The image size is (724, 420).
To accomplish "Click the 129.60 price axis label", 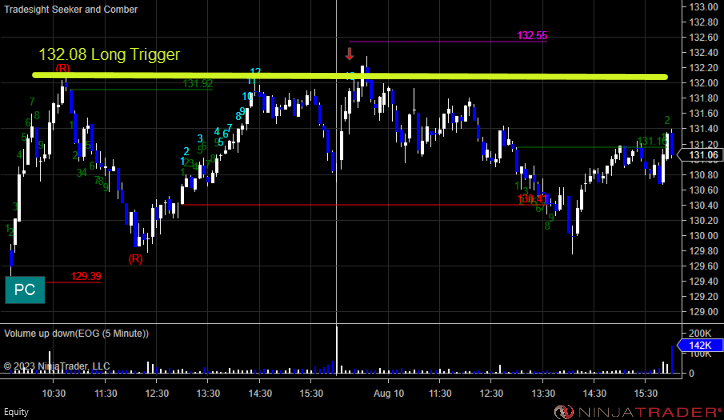I will [703, 266].
